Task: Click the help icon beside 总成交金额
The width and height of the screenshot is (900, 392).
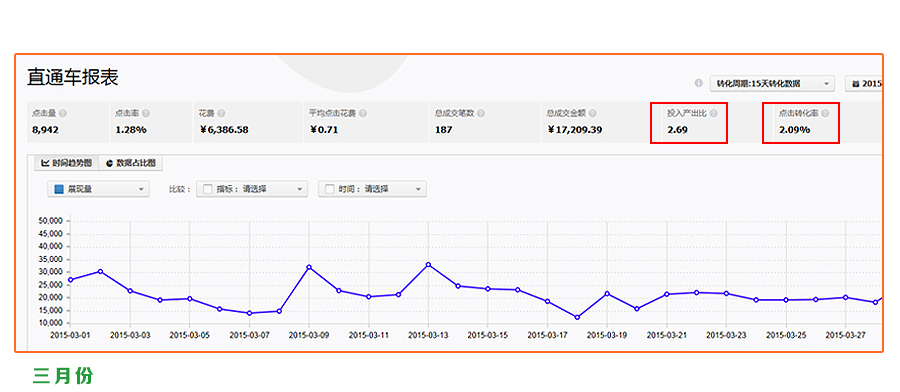Action: point(592,114)
